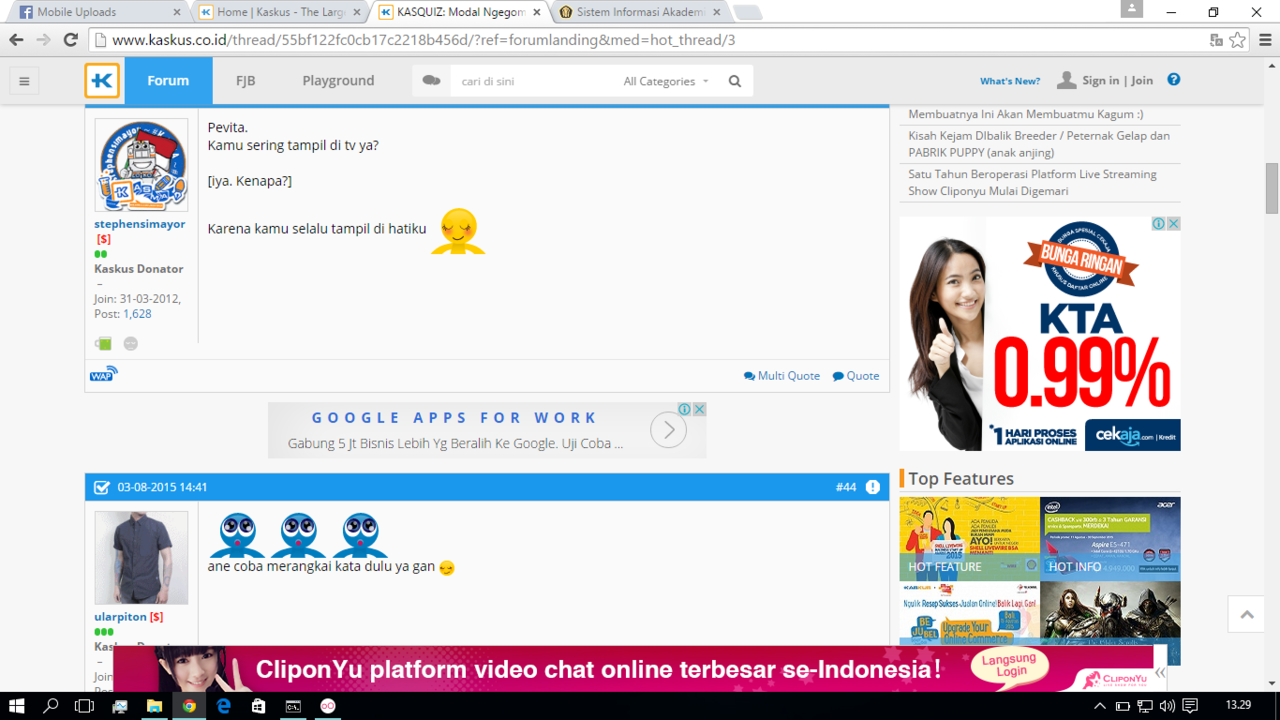Click the green cendol reputation icon under stephensimayor

click(103, 343)
